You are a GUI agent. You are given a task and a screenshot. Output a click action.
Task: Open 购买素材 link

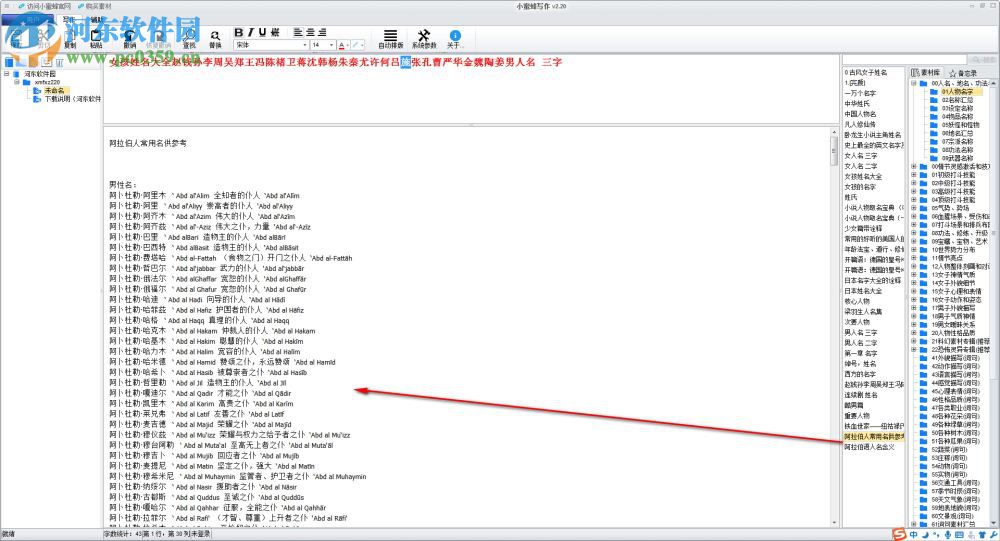pos(94,6)
